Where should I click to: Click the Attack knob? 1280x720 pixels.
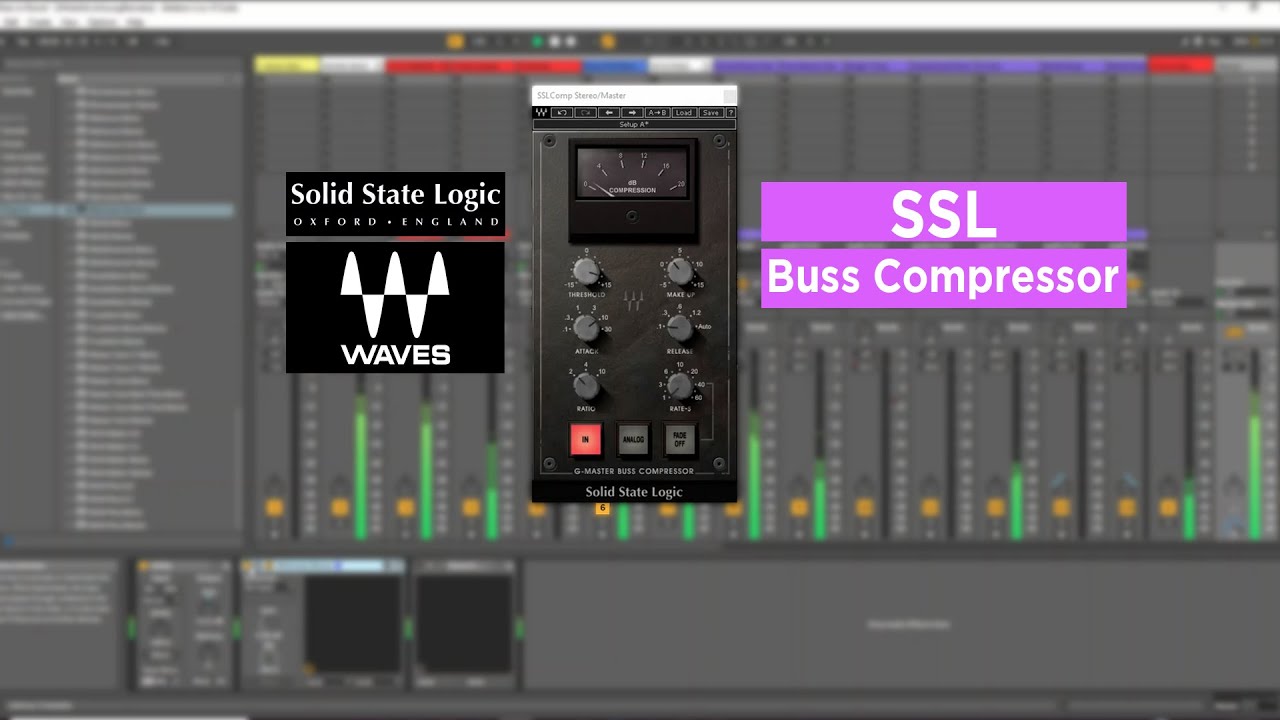587,328
